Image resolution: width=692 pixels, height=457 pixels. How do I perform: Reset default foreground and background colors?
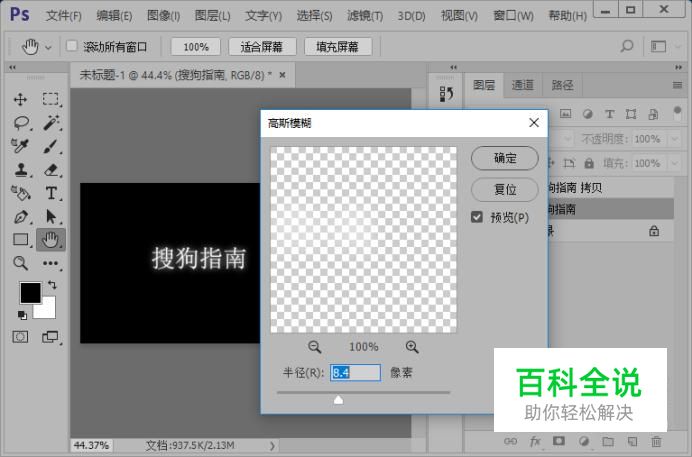[x=22, y=315]
